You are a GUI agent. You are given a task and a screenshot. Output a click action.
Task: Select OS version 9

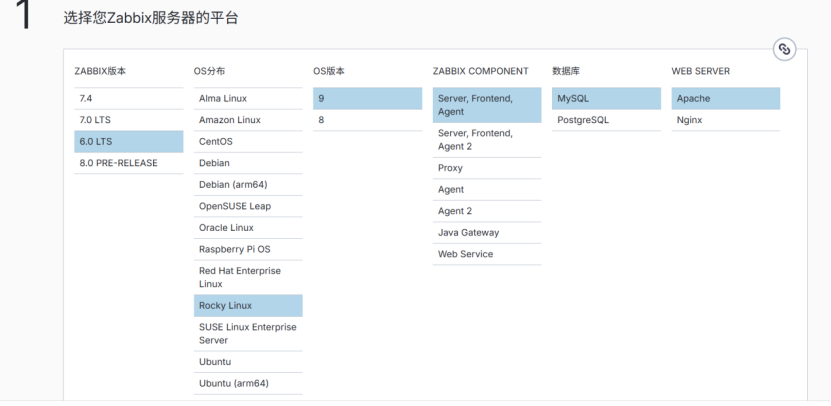click(x=367, y=99)
